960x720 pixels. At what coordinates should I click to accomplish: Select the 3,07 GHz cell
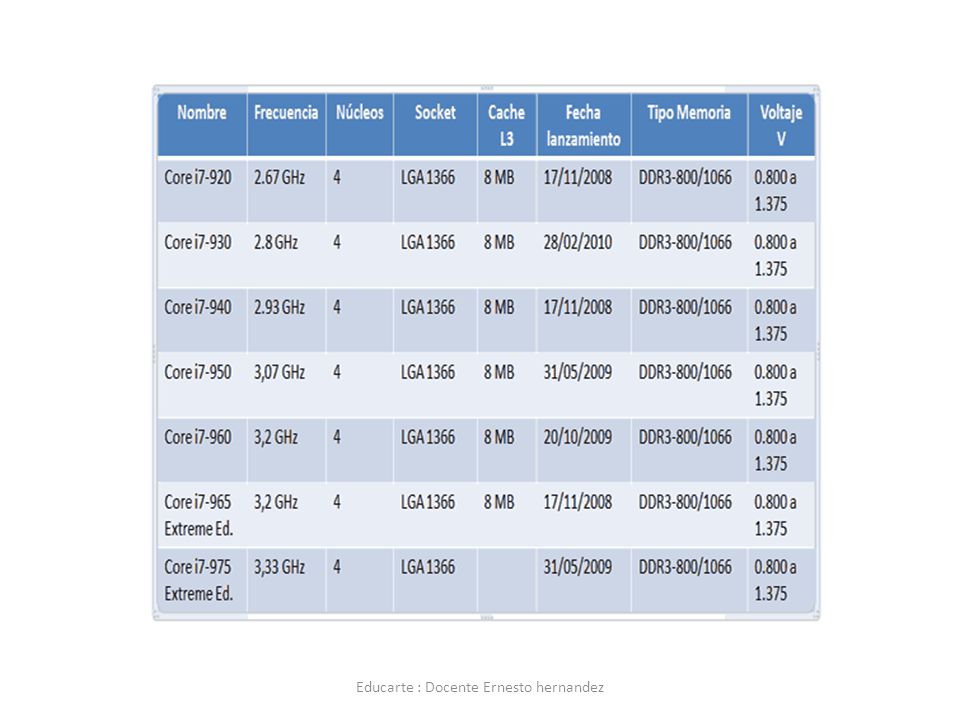point(286,384)
